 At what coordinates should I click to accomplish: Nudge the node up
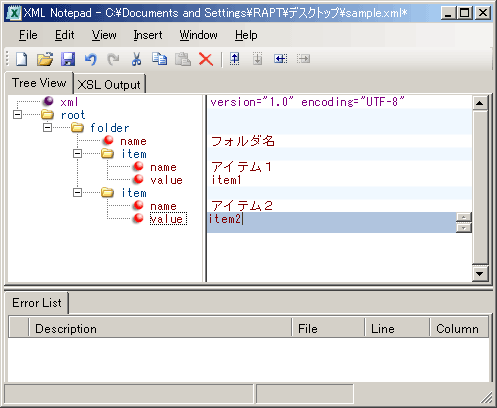pyautogui.click(x=235, y=59)
